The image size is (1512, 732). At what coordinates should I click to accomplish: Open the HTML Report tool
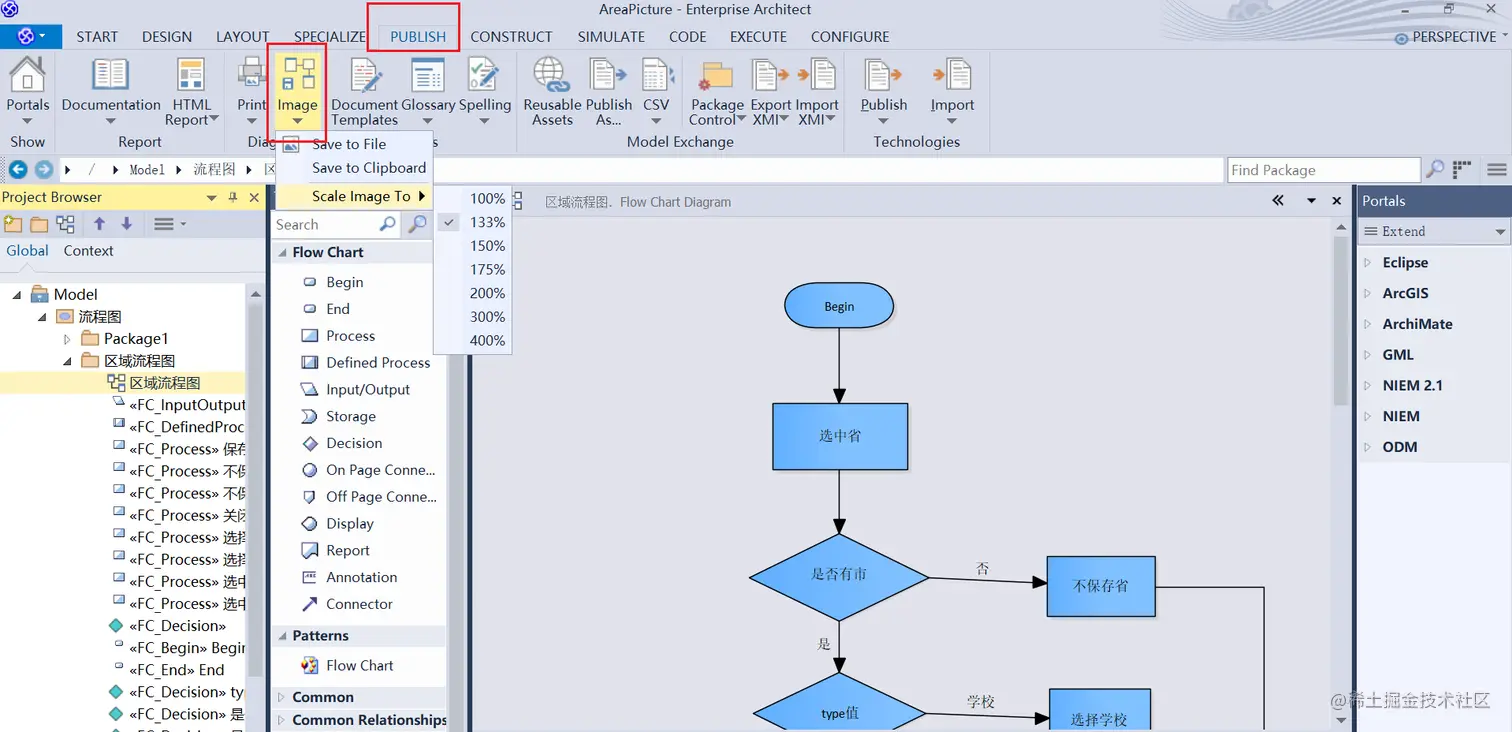click(191, 91)
